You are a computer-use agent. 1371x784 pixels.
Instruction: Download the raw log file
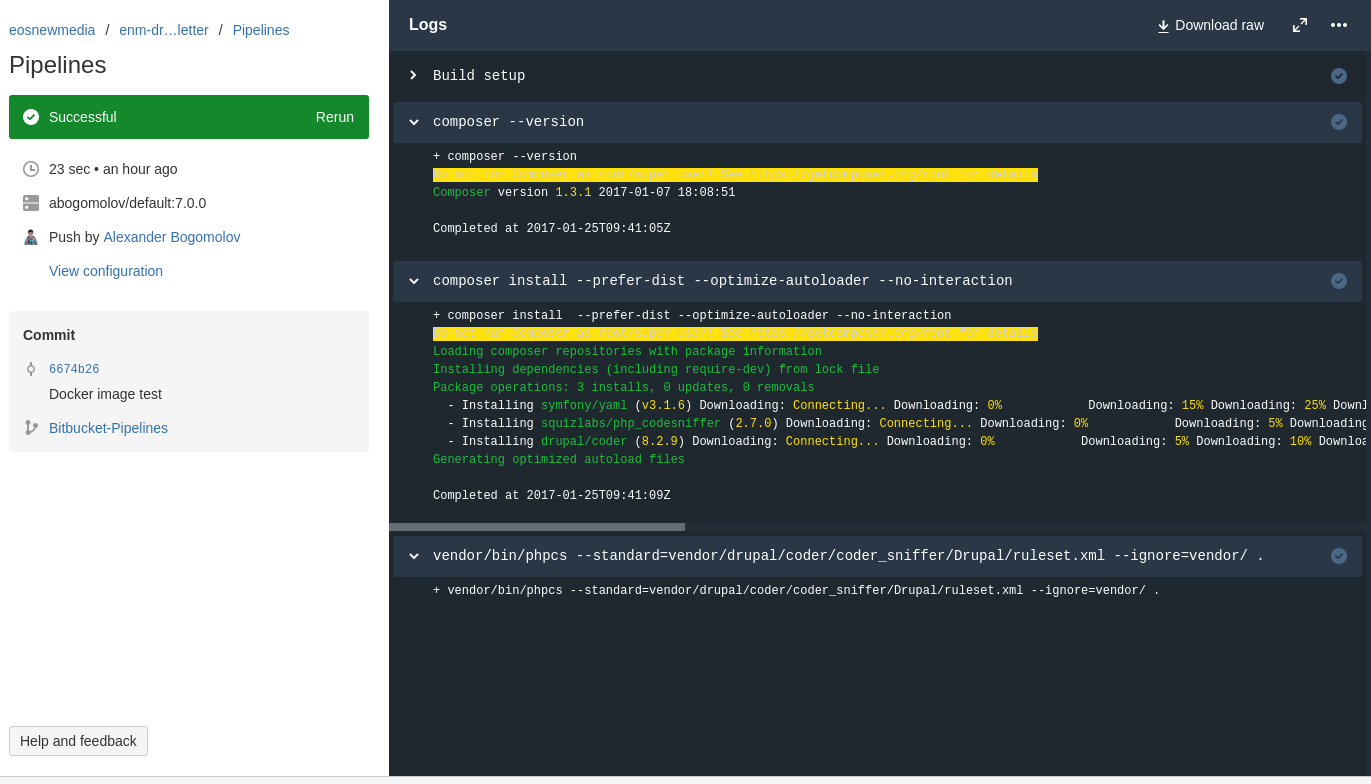[x=1210, y=25]
